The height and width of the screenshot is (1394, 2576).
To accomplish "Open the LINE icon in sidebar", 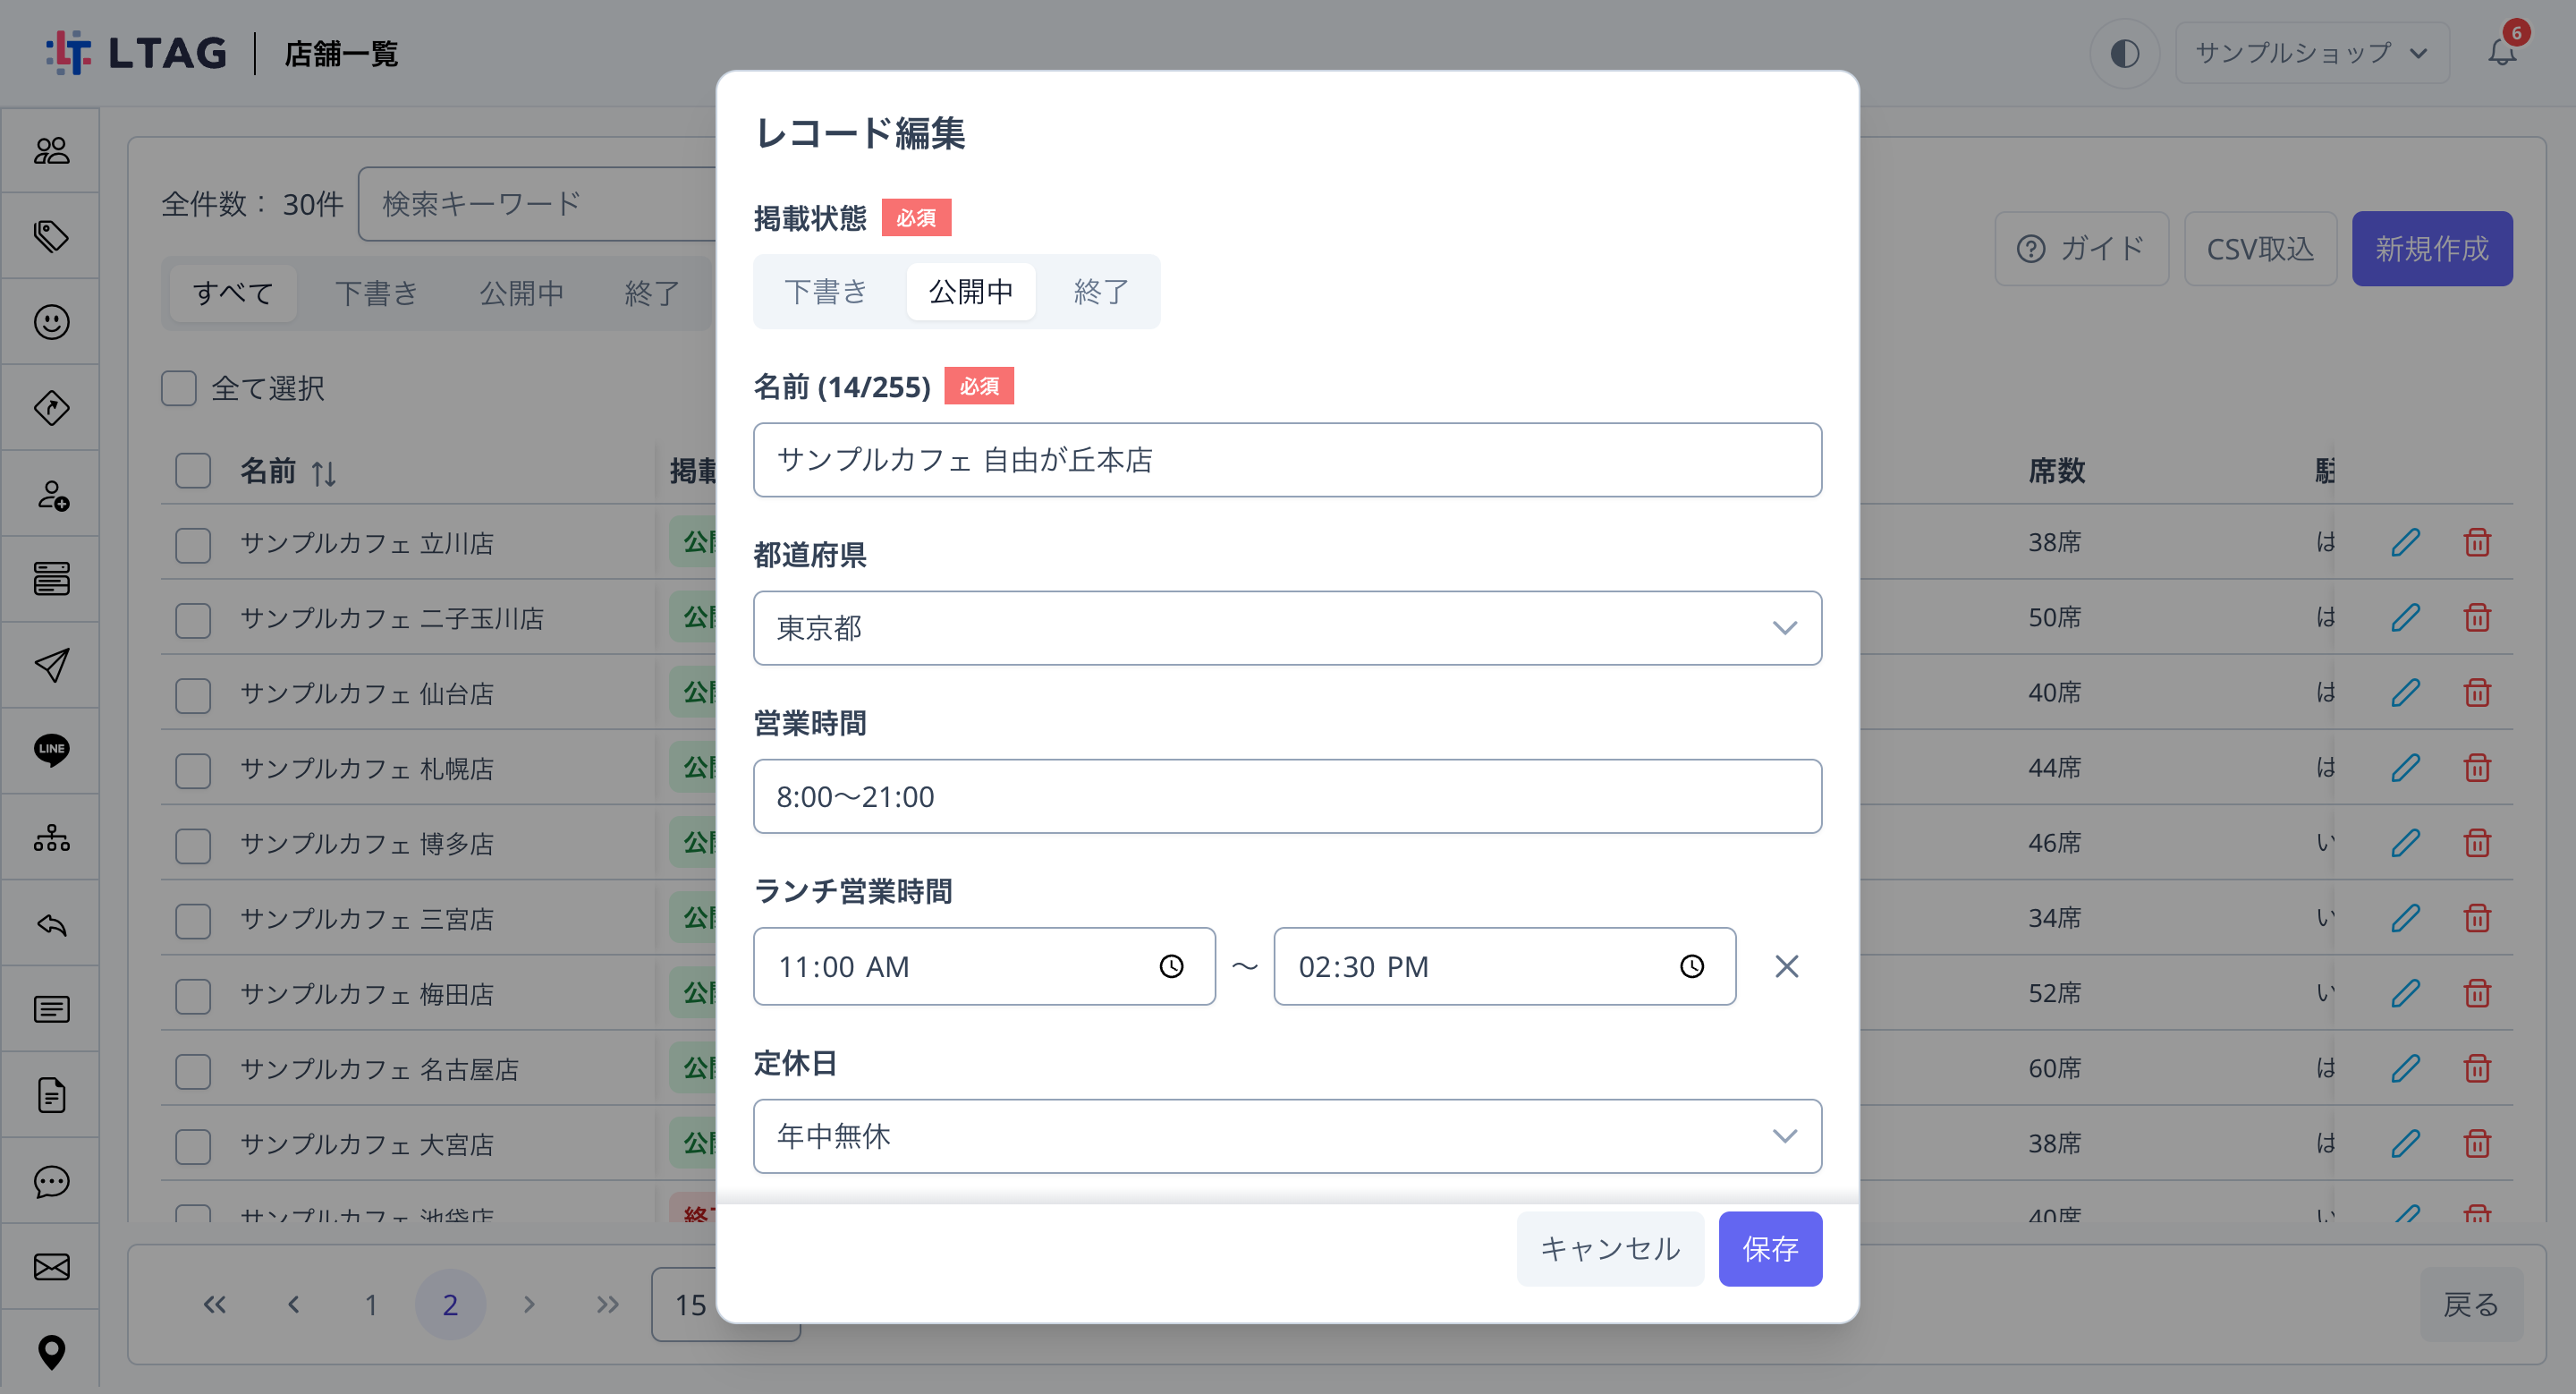I will [51, 750].
